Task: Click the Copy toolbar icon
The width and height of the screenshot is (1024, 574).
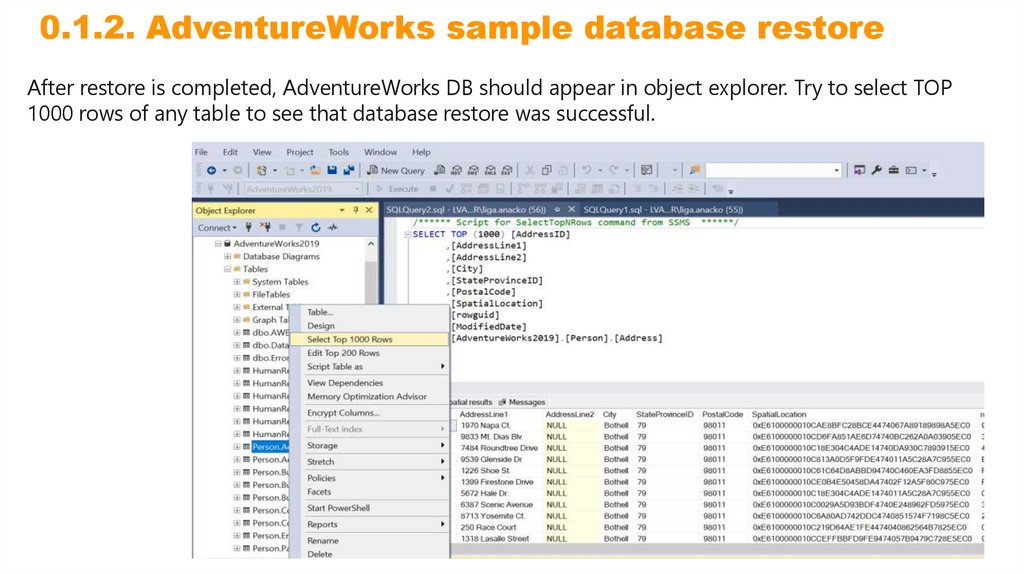Action: click(547, 170)
